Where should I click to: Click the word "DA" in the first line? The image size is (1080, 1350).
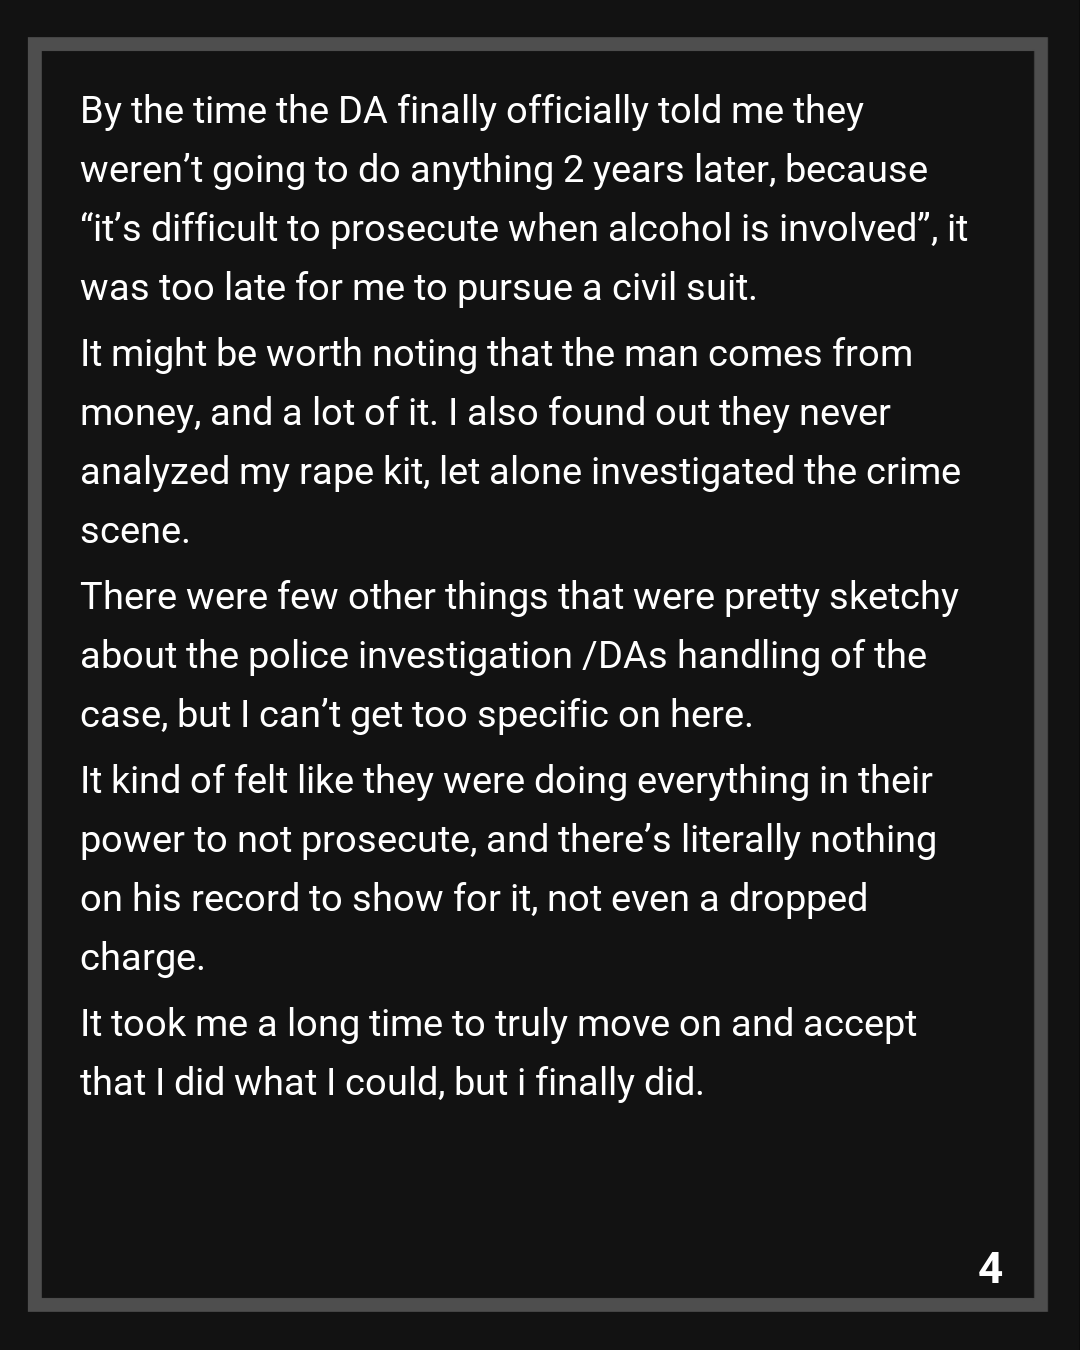[x=363, y=110]
